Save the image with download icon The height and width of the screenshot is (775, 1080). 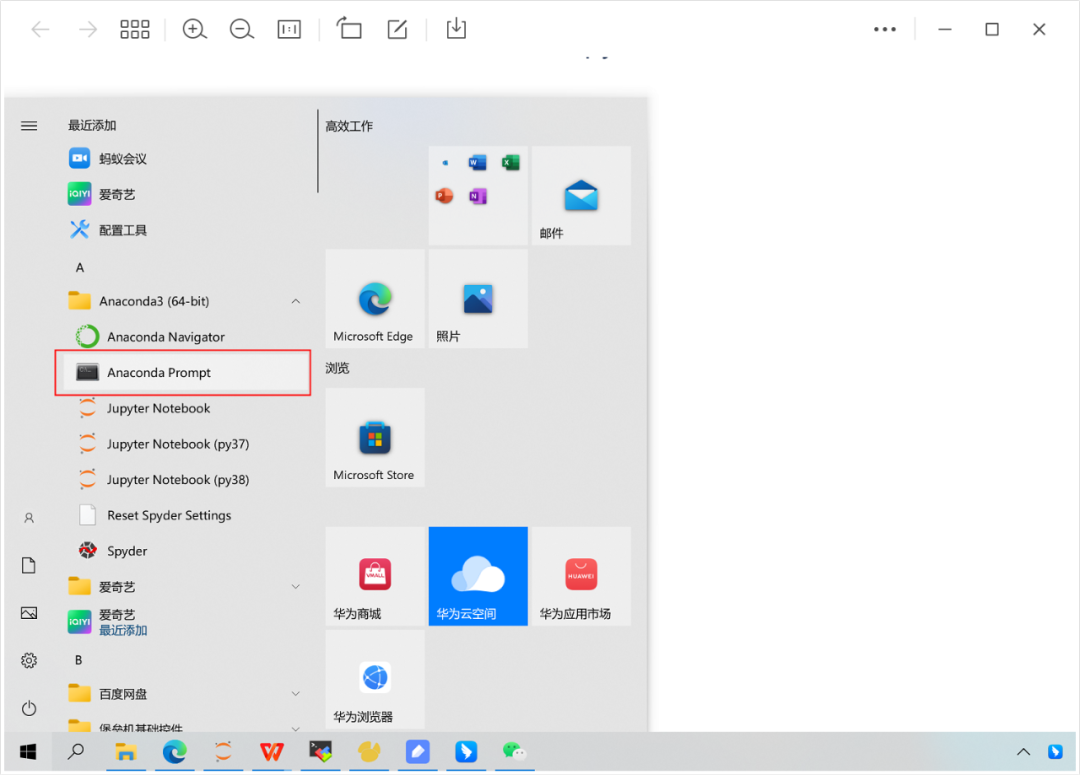point(456,28)
